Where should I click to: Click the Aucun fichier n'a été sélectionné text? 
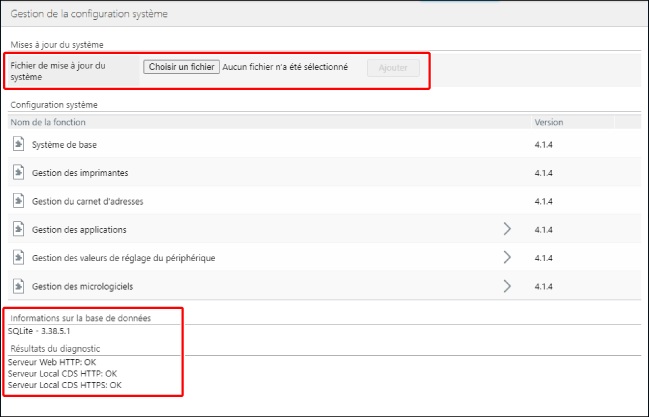click(285, 68)
